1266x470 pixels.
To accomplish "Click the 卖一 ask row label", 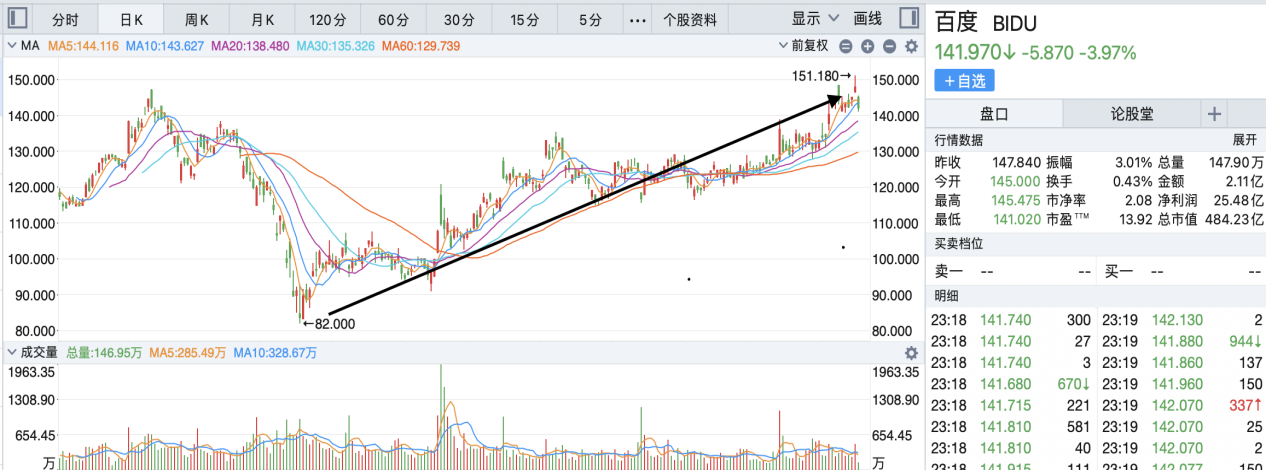I will 947,271.
